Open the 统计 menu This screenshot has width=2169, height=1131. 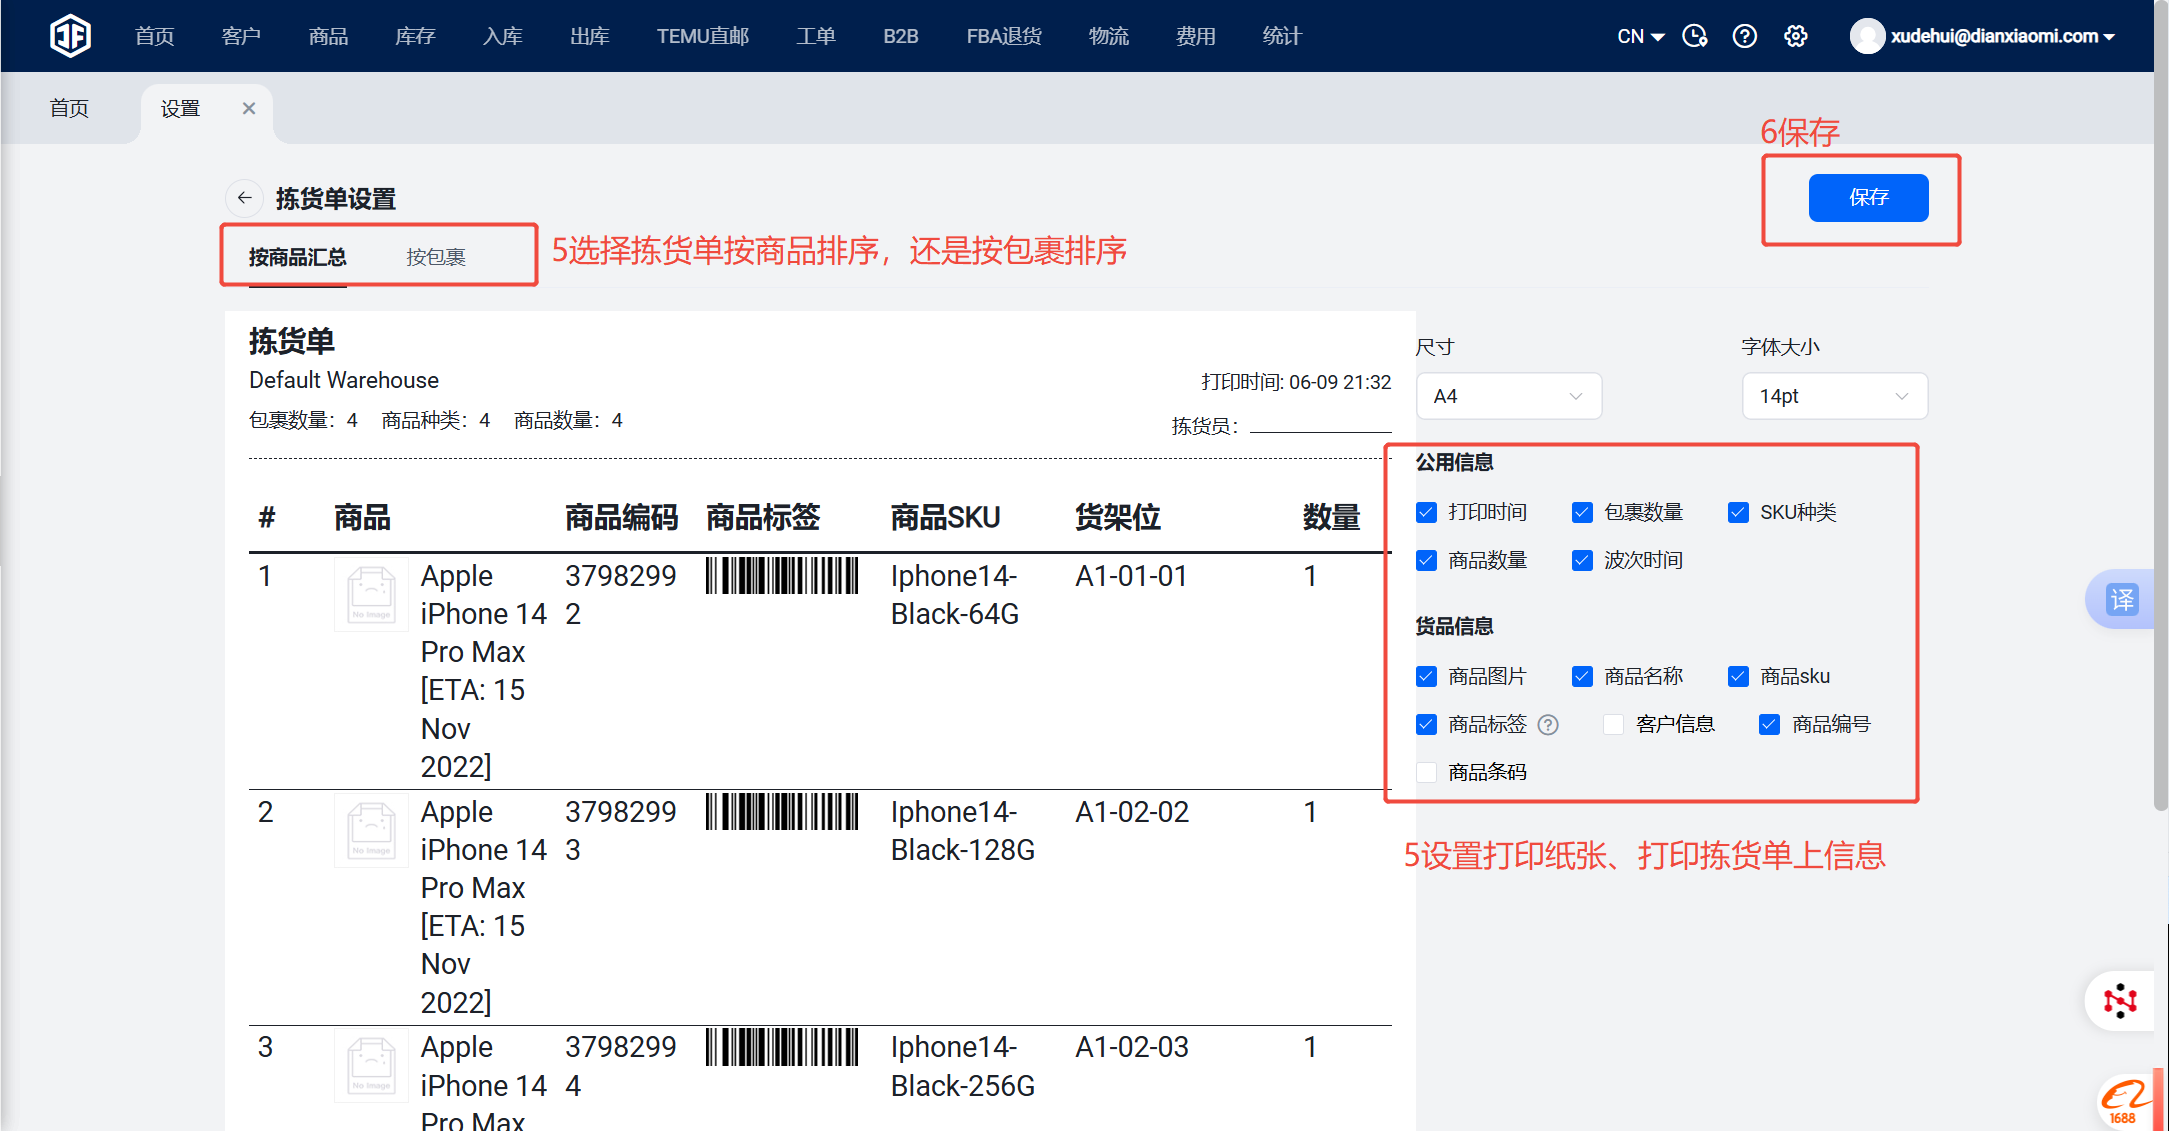pyautogui.click(x=1282, y=36)
